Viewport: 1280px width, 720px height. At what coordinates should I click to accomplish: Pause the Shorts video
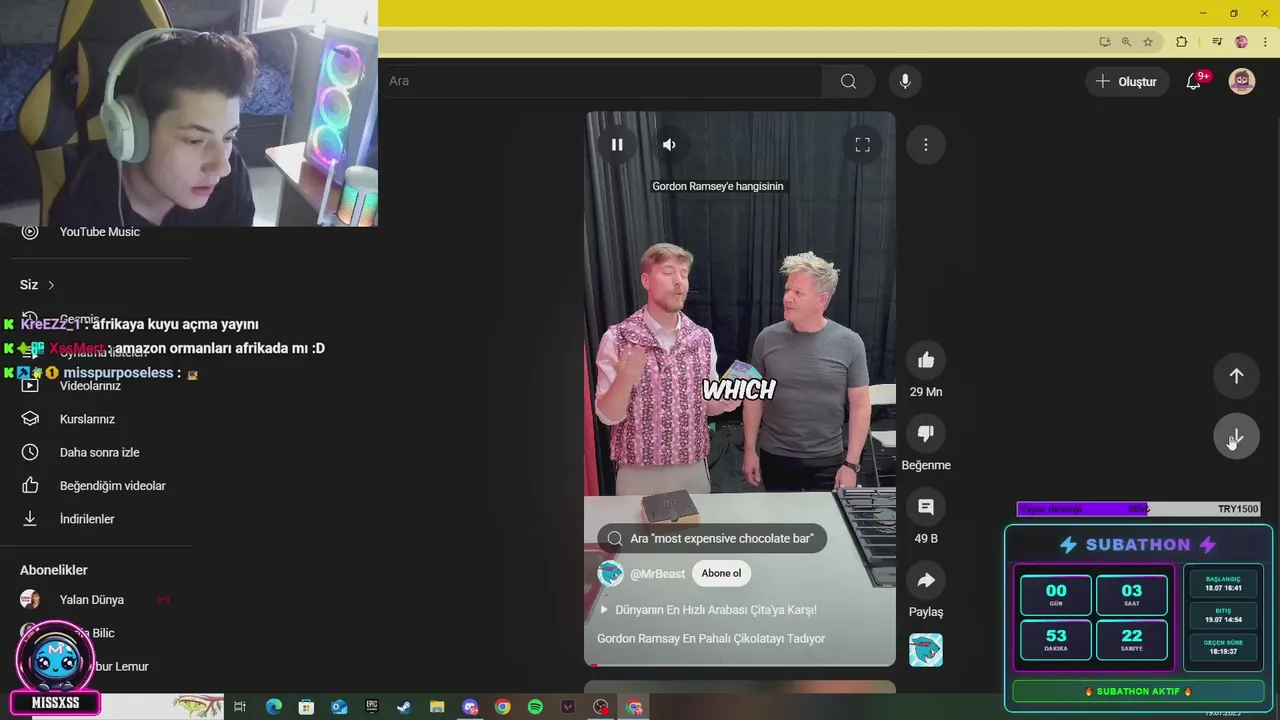(617, 145)
